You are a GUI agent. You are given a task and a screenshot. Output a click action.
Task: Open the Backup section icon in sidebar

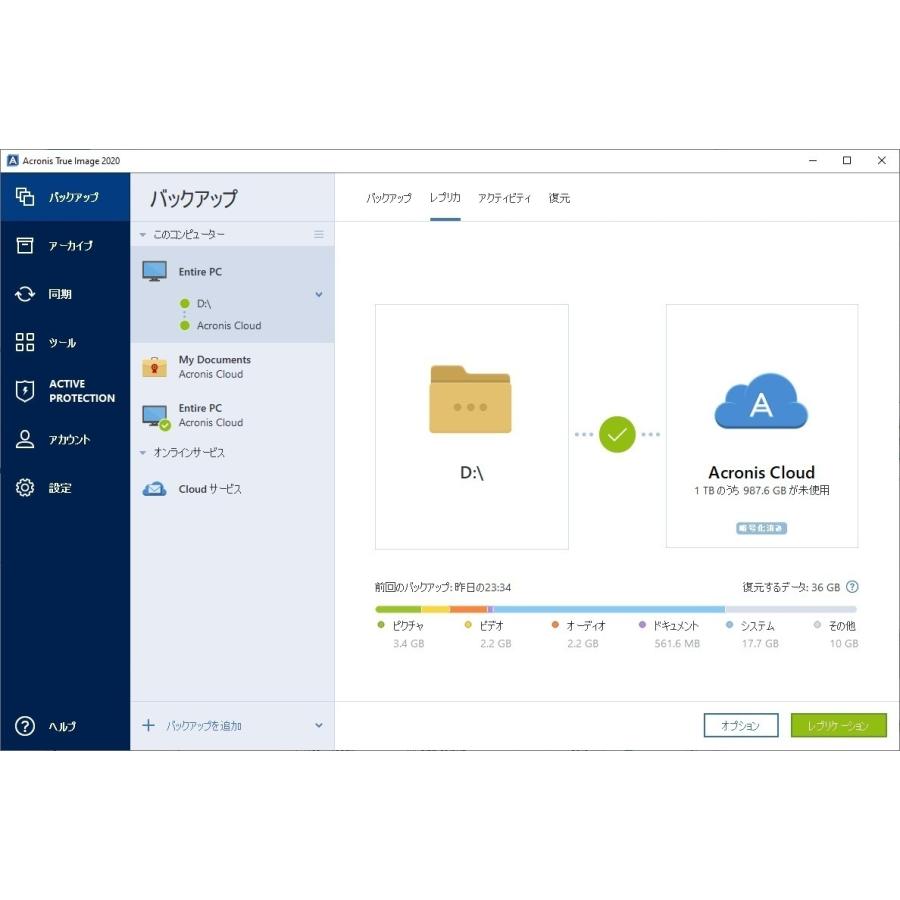pos(25,197)
